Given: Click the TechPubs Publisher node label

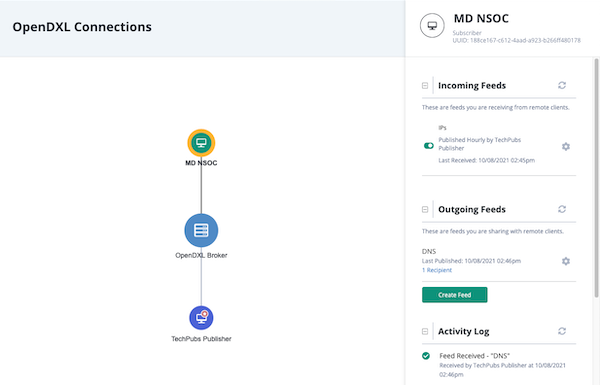Looking at the screenshot, I should click(x=201, y=339).
